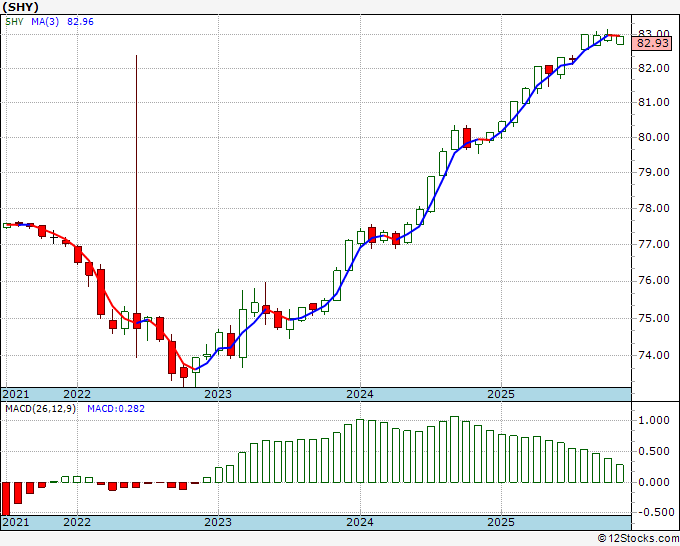Click the 0.500 MACD axis label
Screen dimensions: 680x546
pos(654,451)
